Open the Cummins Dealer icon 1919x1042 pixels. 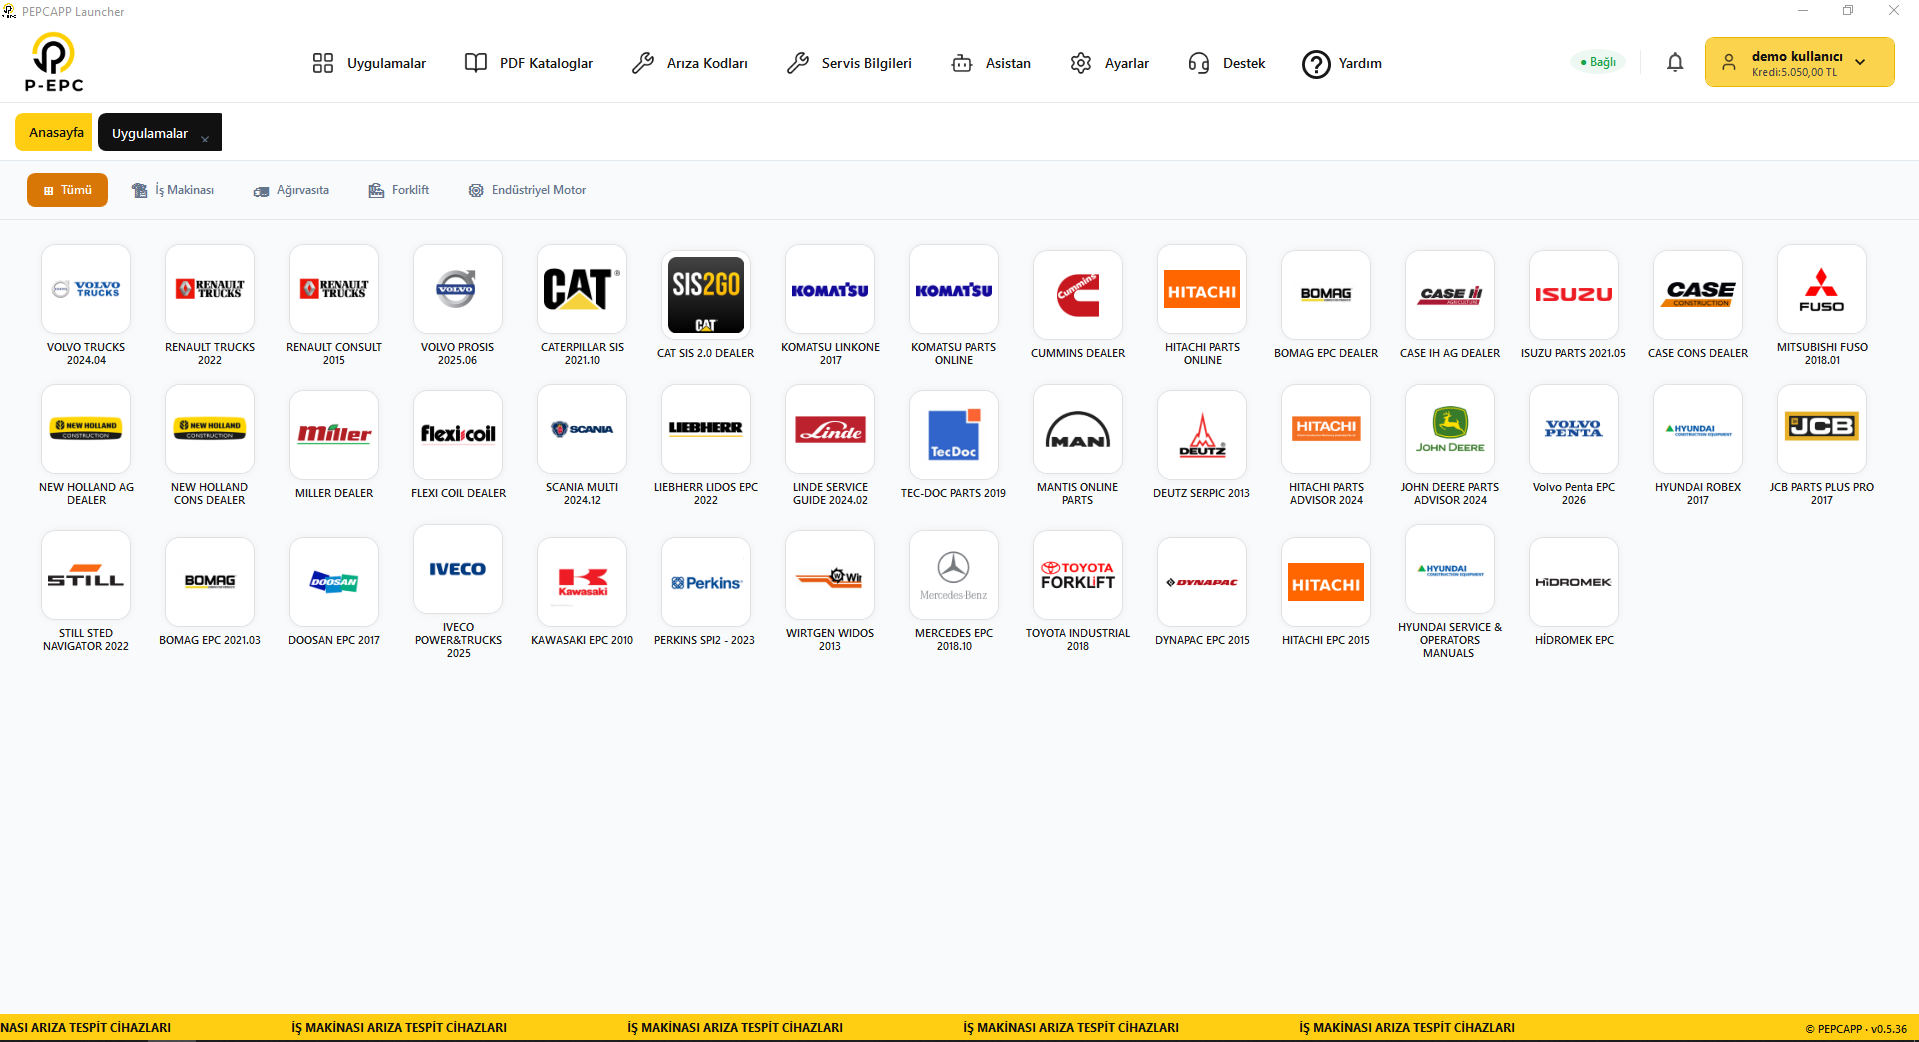click(x=1078, y=295)
